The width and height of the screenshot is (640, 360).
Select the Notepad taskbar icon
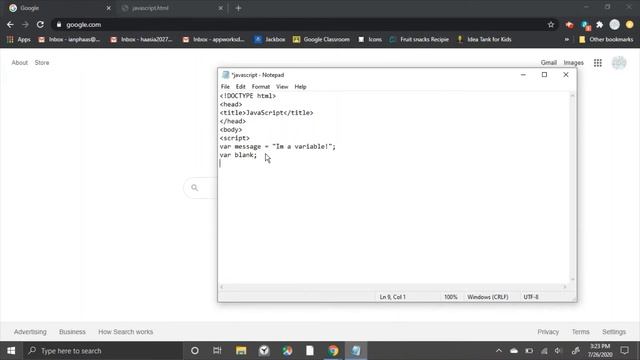(x=356, y=351)
